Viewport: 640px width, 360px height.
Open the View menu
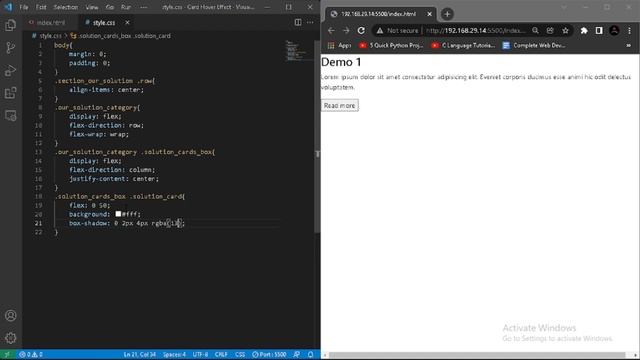point(91,7)
